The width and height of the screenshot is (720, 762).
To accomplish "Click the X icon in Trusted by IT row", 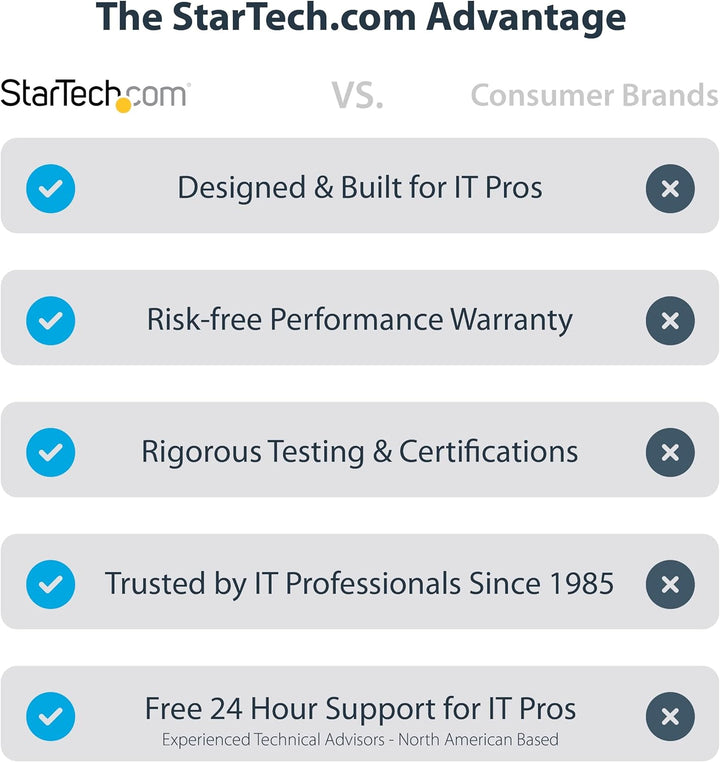I will 670,584.
